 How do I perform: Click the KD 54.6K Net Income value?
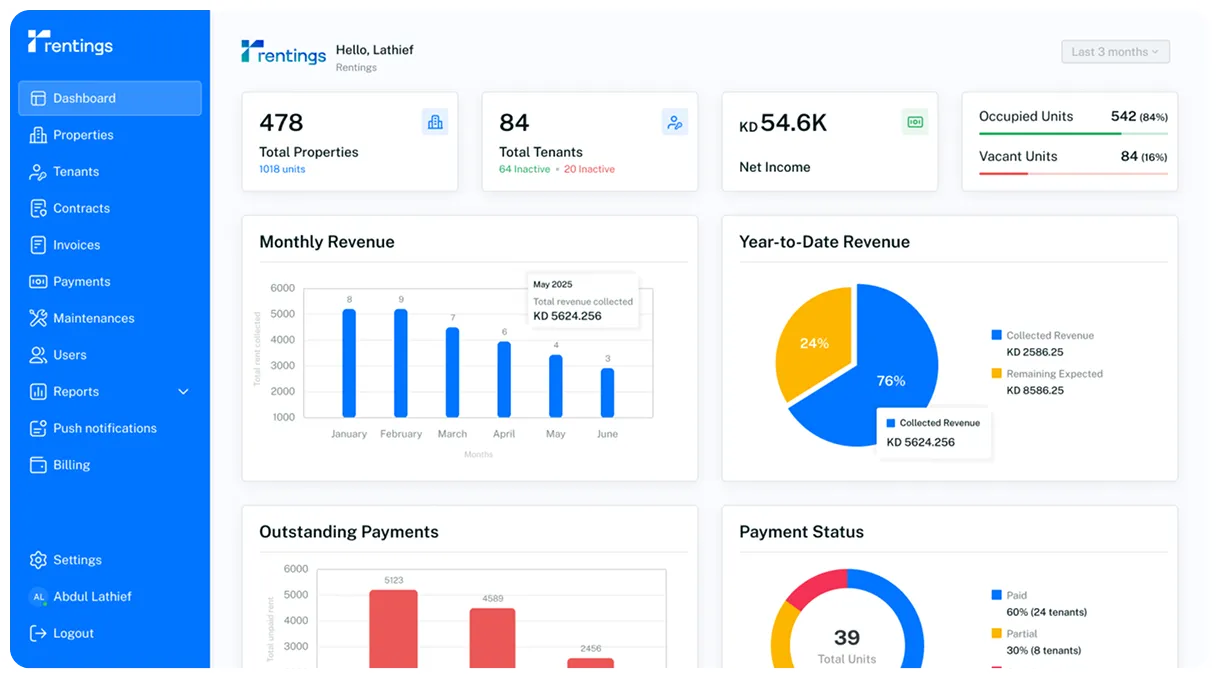point(783,123)
